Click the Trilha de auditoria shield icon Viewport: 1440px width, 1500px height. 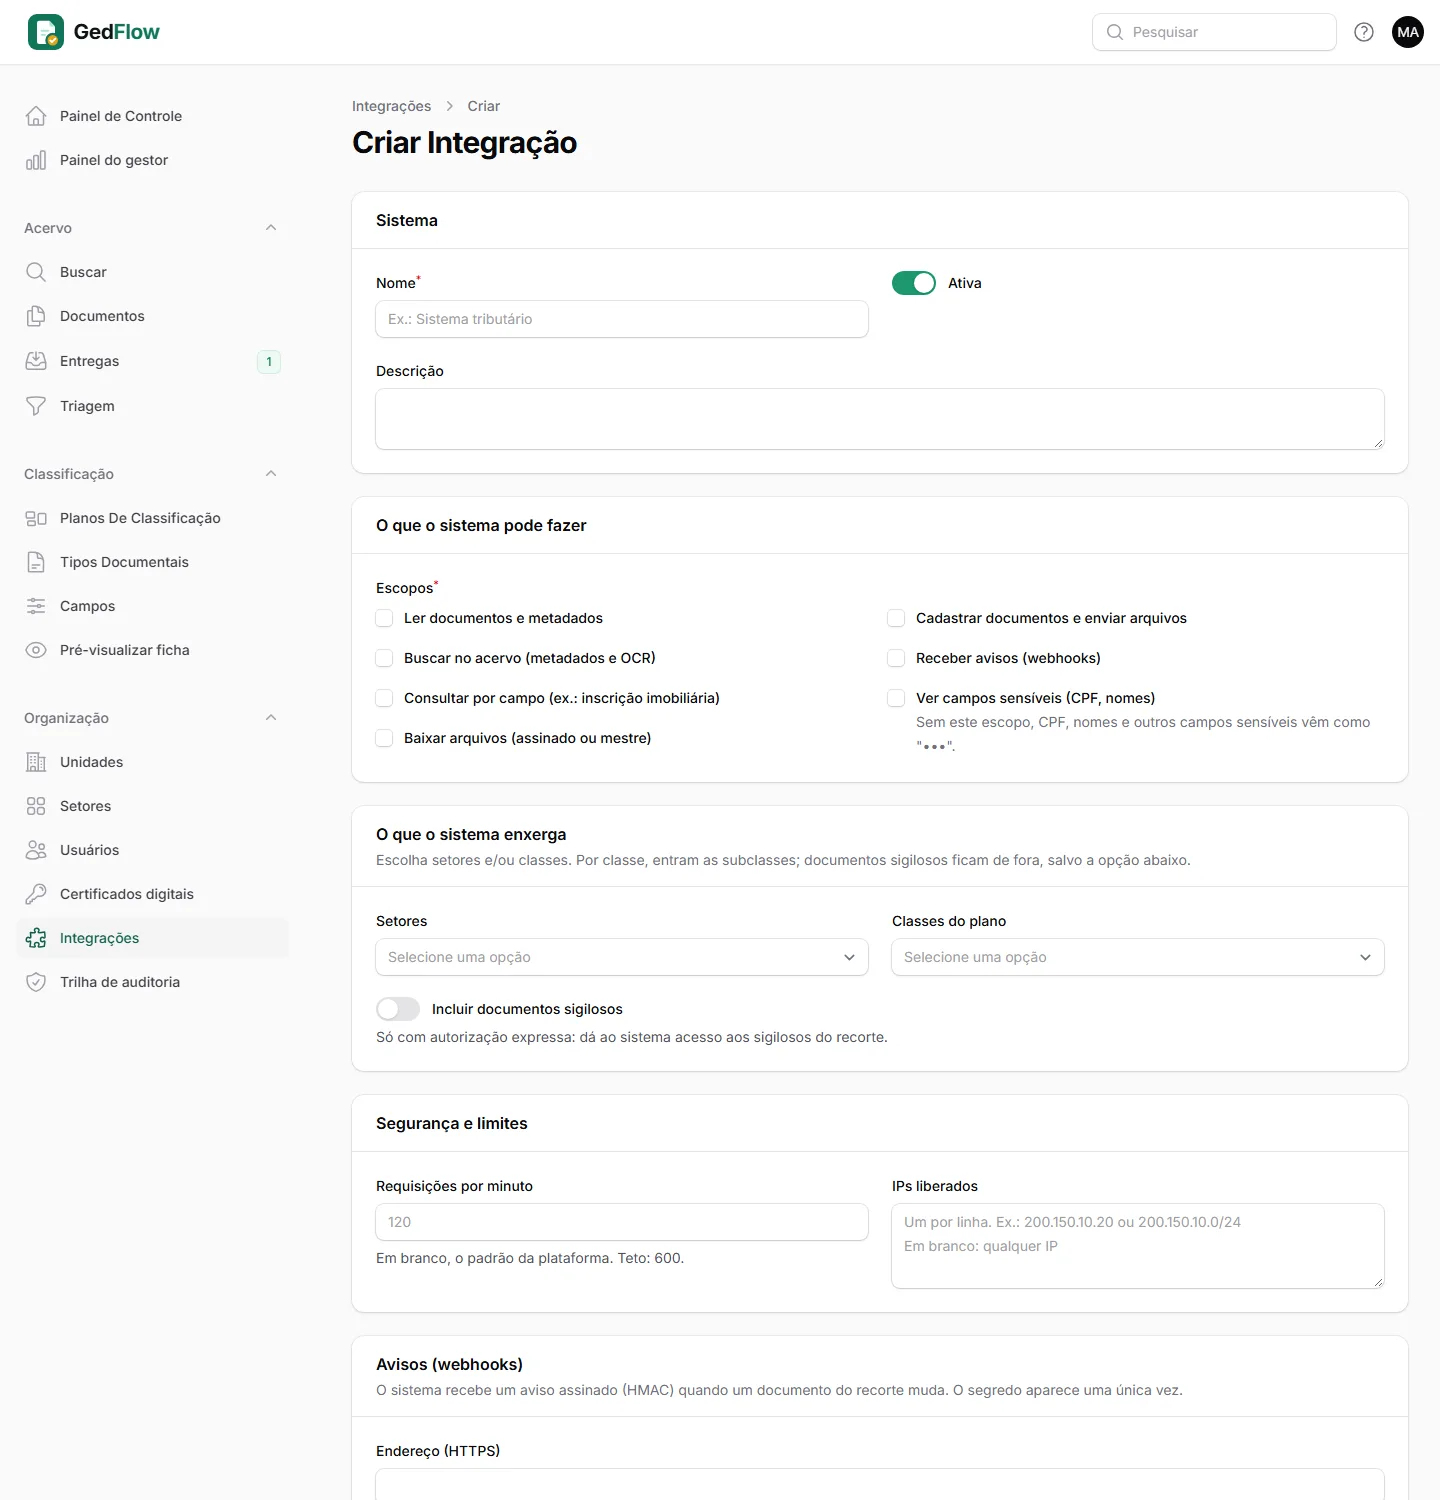36,982
